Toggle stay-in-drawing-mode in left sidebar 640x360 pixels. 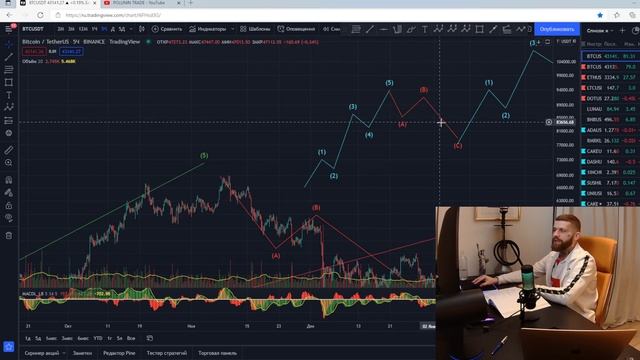click(x=9, y=193)
